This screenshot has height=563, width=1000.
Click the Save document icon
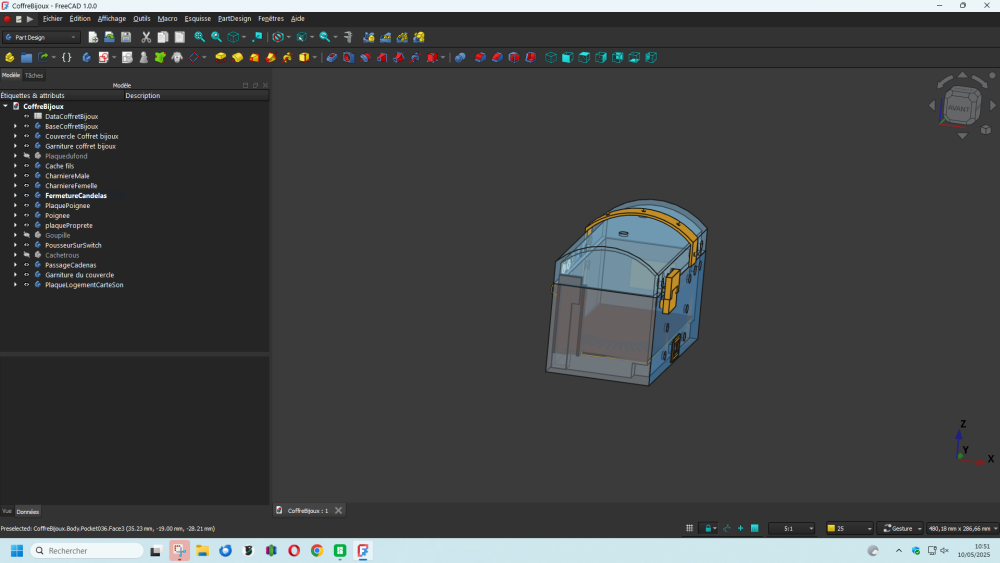pos(126,37)
